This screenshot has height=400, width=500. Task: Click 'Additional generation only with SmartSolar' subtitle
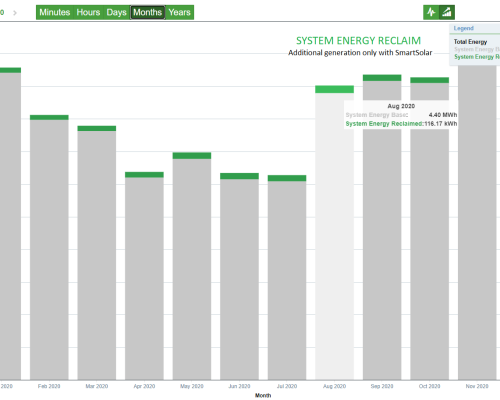pos(360,53)
